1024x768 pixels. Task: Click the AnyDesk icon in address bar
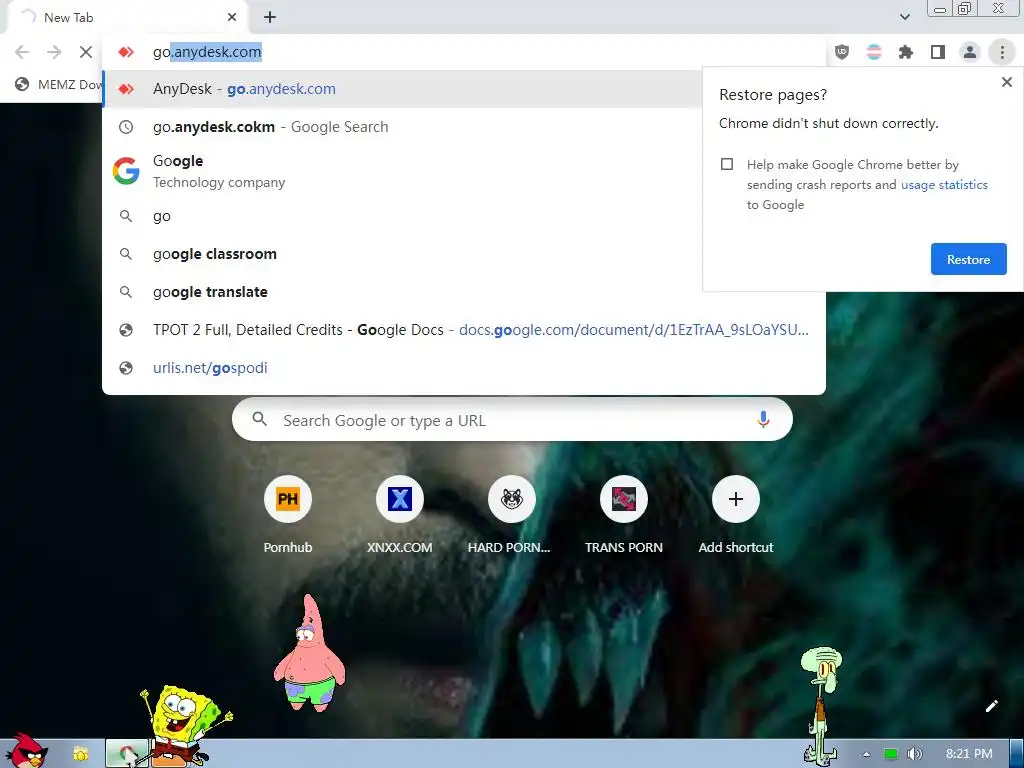(126, 52)
